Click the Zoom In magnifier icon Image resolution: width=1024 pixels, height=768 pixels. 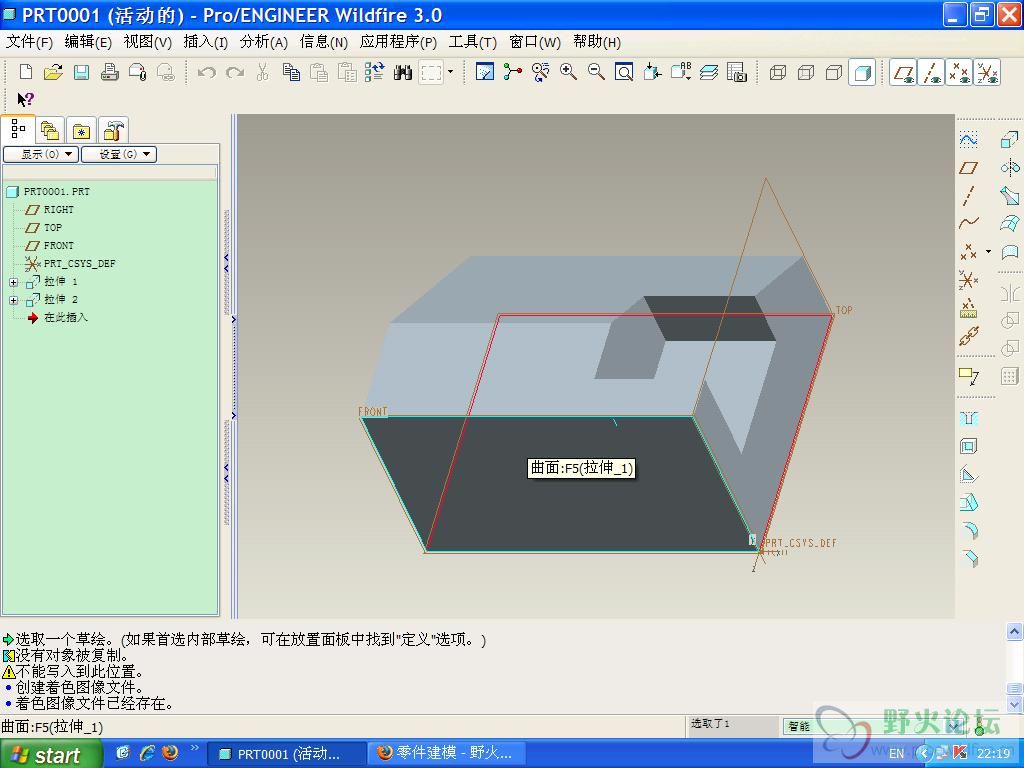[x=568, y=72]
